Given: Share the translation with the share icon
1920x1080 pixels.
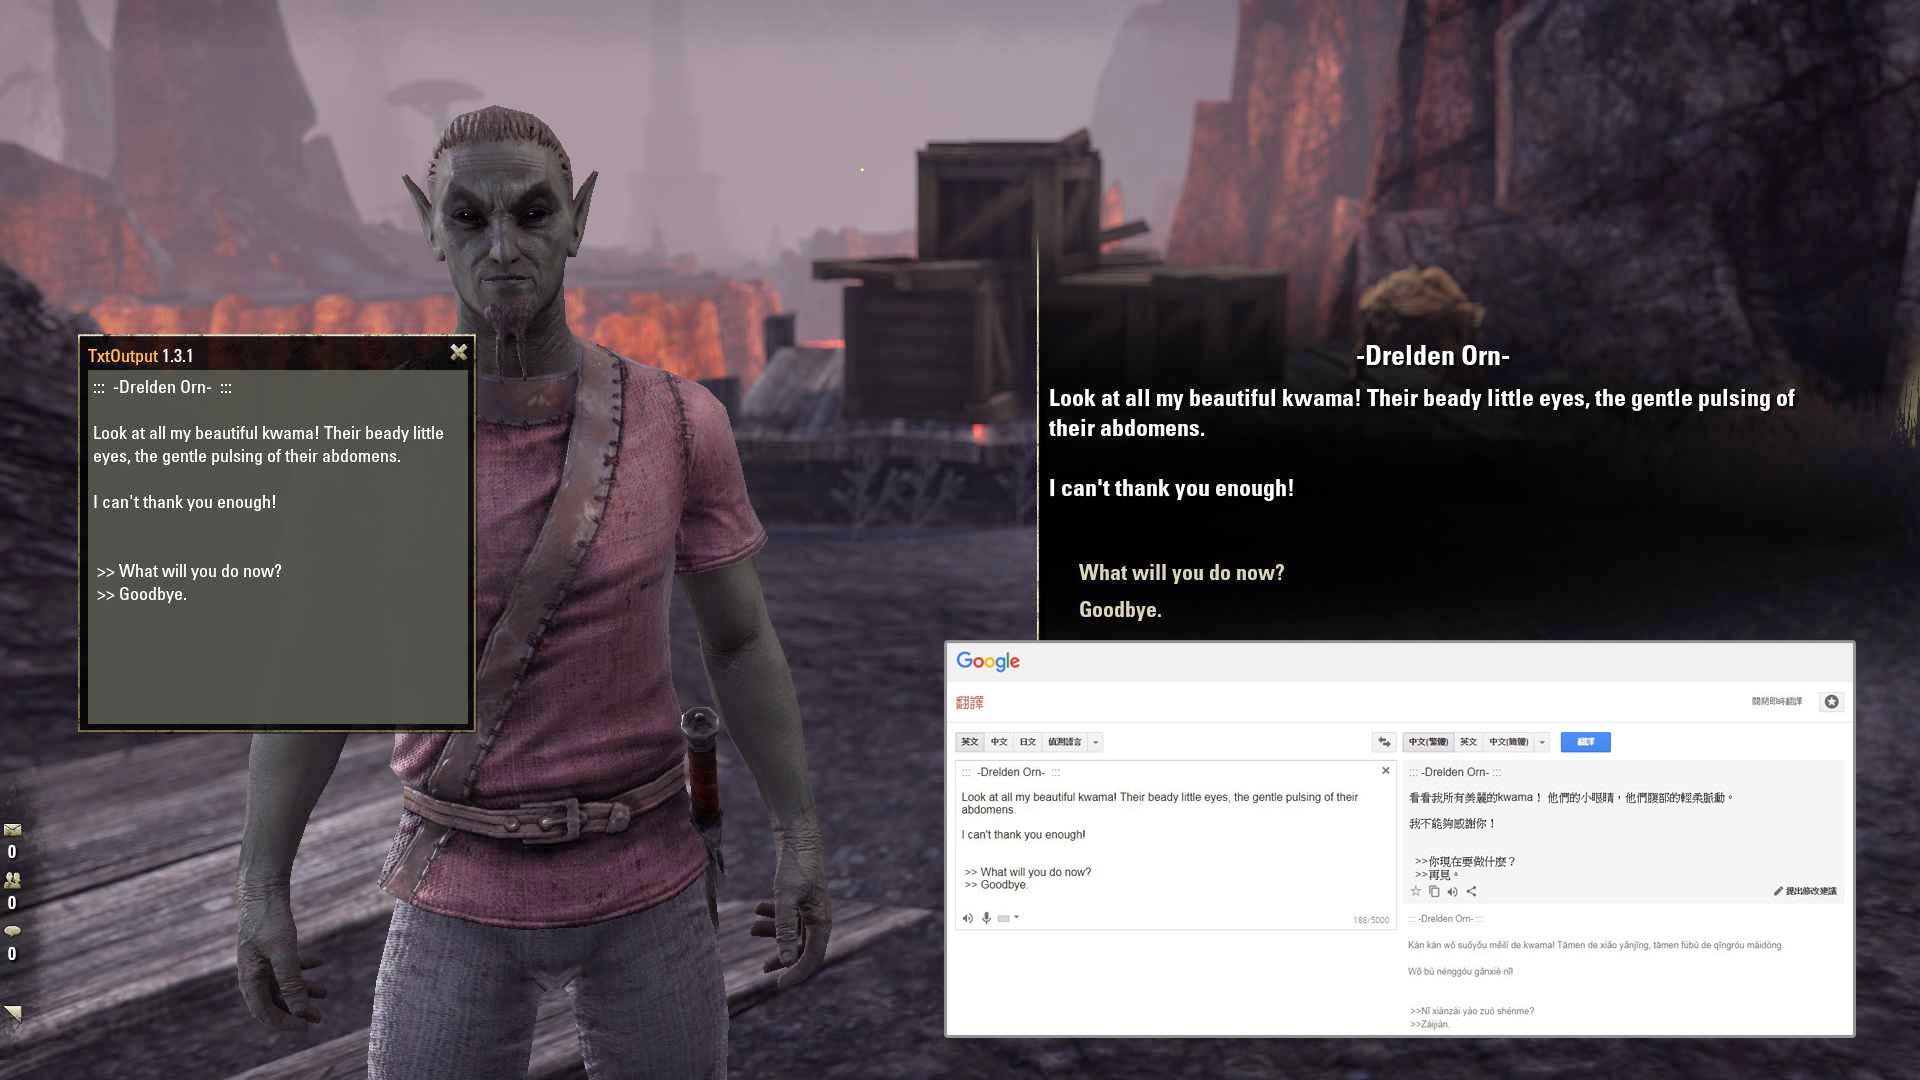Looking at the screenshot, I should [1471, 891].
